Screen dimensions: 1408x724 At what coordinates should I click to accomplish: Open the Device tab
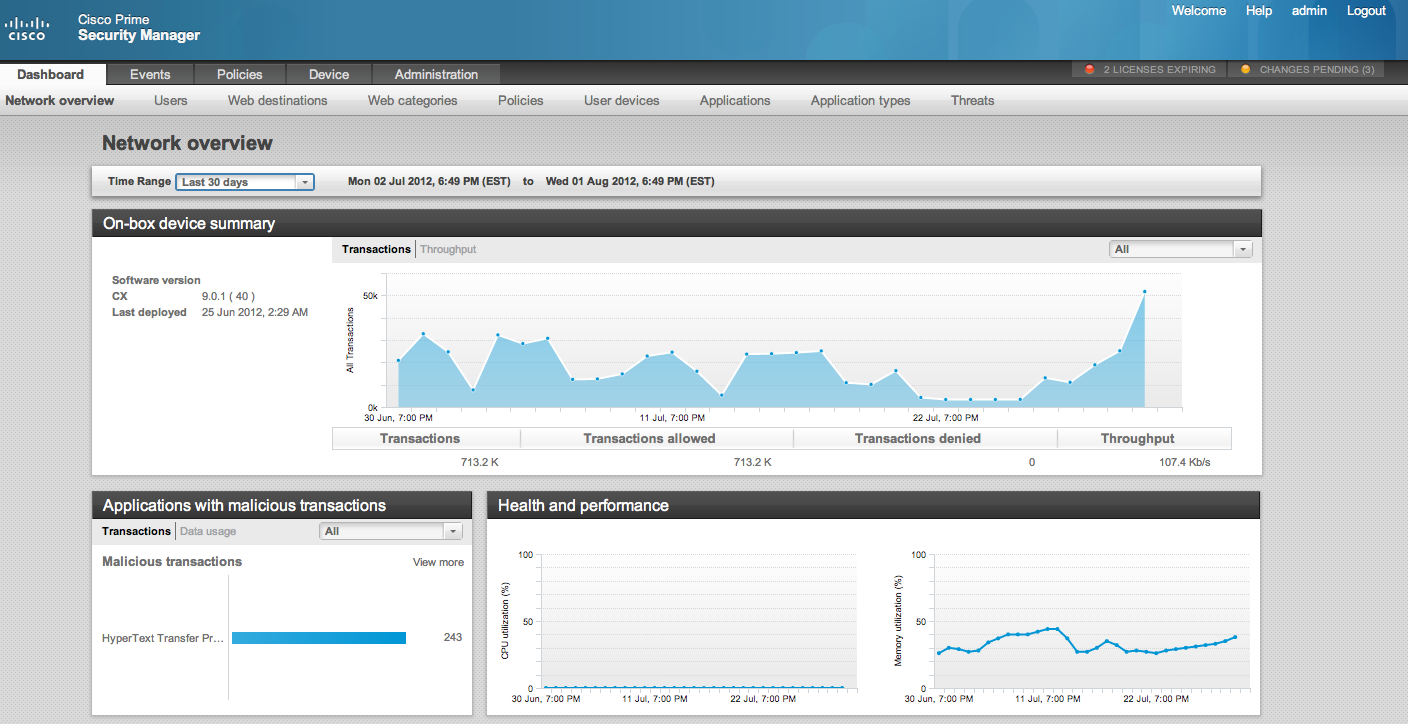coord(329,74)
